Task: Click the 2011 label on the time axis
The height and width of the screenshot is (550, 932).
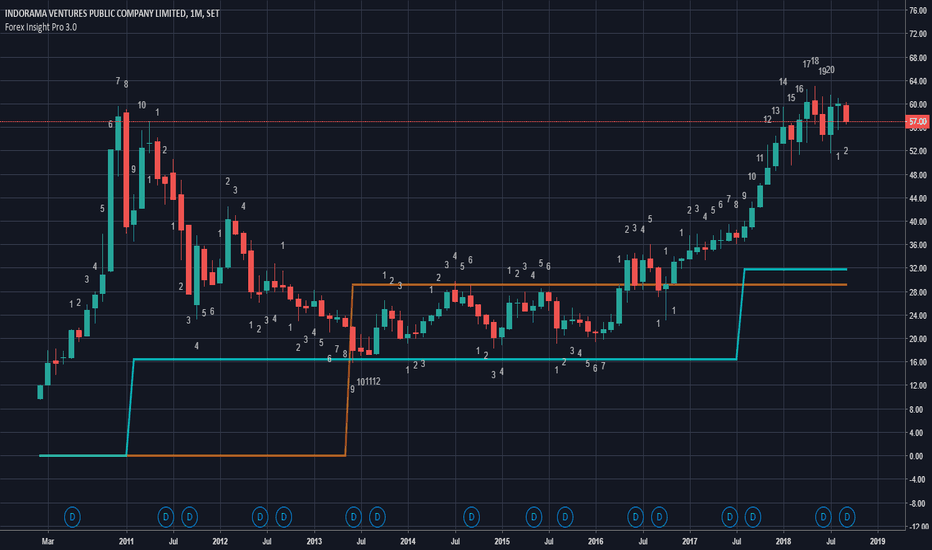Action: pos(126,541)
